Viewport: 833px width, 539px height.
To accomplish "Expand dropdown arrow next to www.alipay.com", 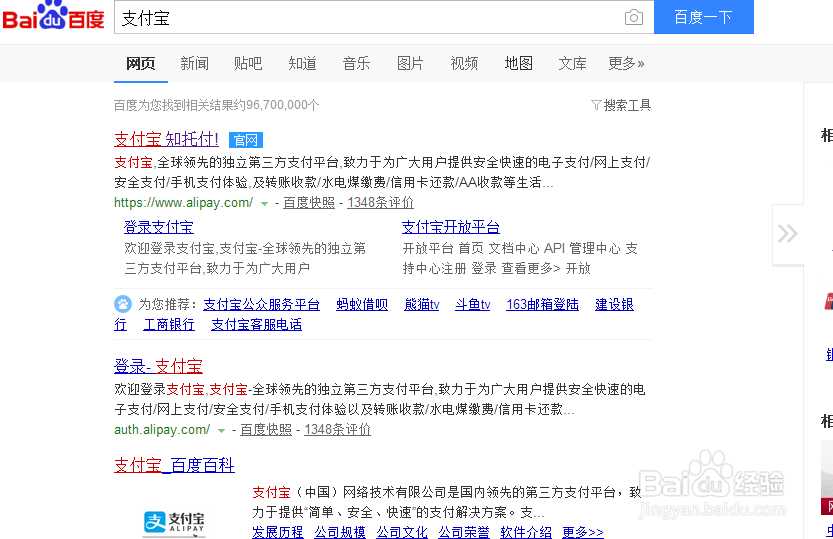I will (x=264, y=203).
